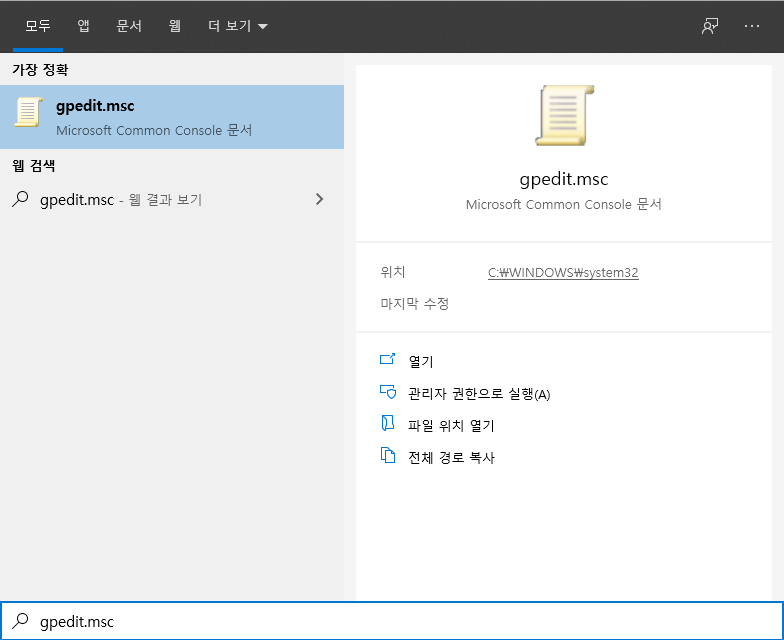Viewport: 784px width, 640px height.
Task: Click the large gpedit.msc preview icon
Action: pyautogui.click(x=564, y=116)
